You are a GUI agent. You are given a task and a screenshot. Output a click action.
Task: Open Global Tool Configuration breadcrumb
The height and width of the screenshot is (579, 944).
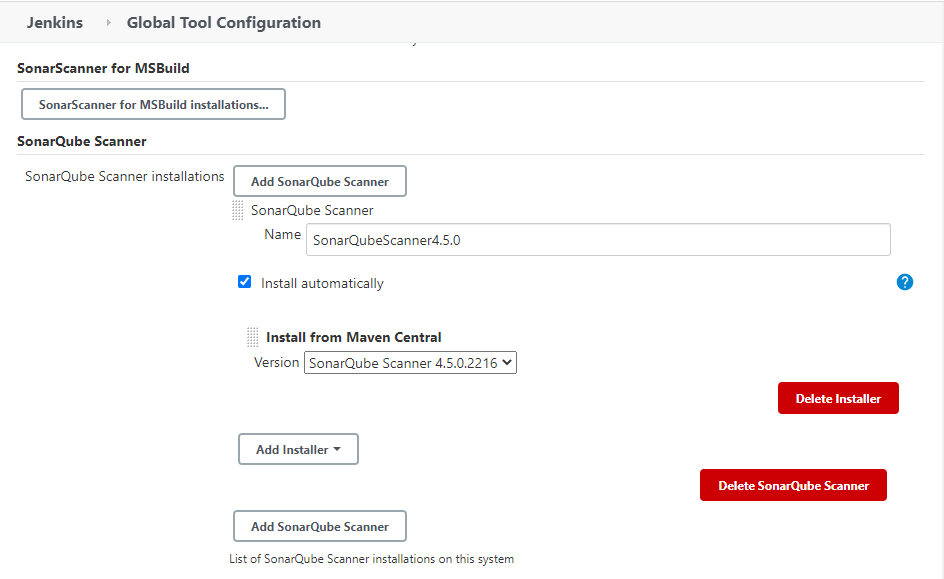point(223,22)
